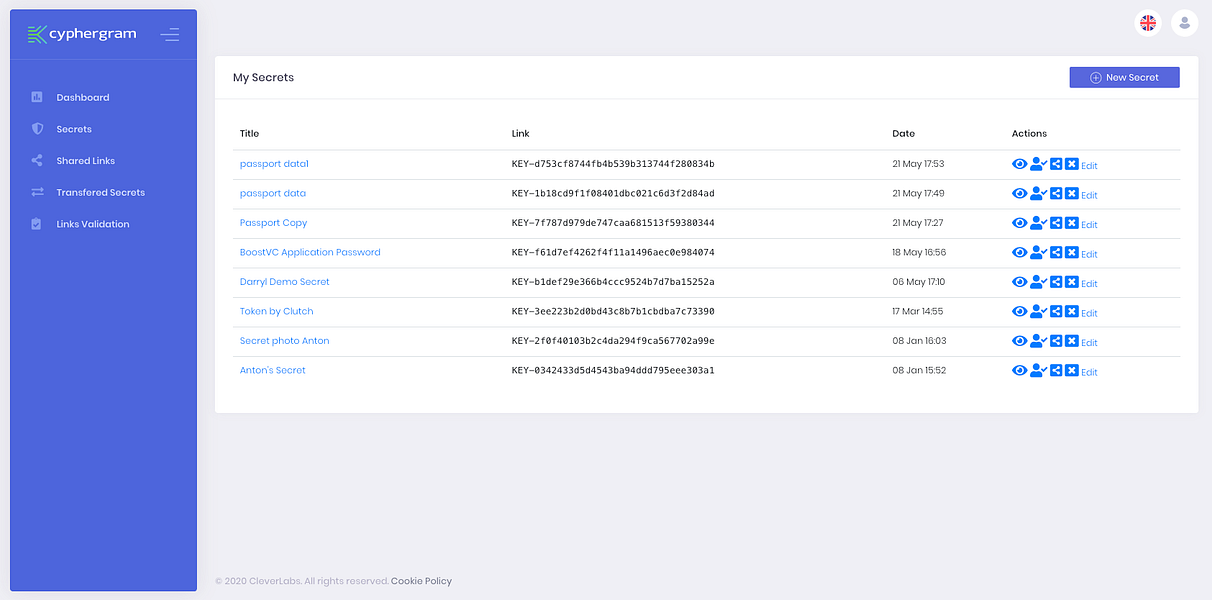Click eye icon in Token by Clutch row
1212x600 pixels.
tap(1019, 311)
